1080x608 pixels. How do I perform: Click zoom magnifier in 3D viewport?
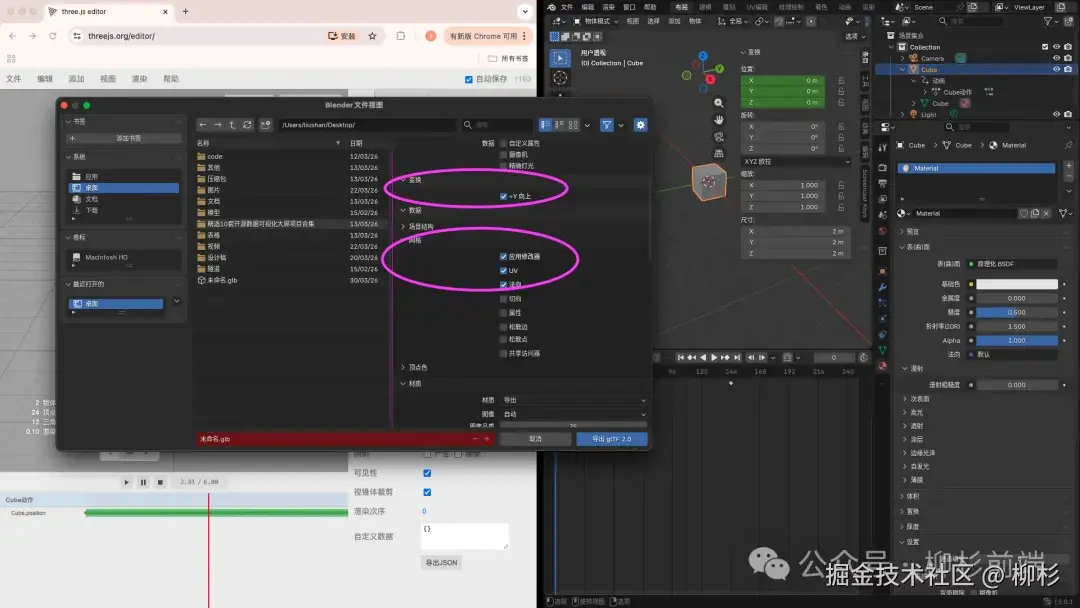coord(718,103)
